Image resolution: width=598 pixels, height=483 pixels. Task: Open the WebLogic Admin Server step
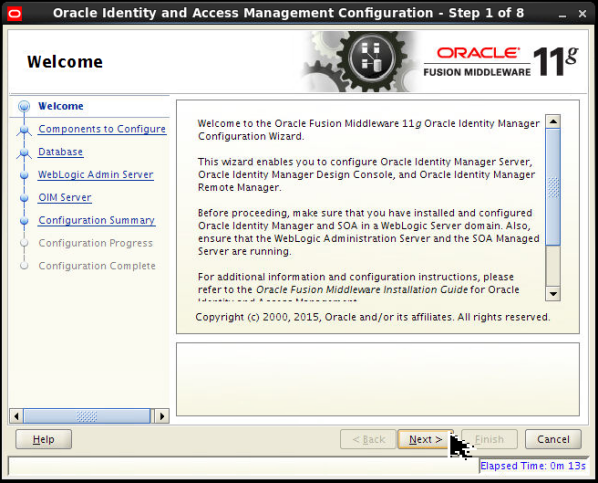pos(95,175)
